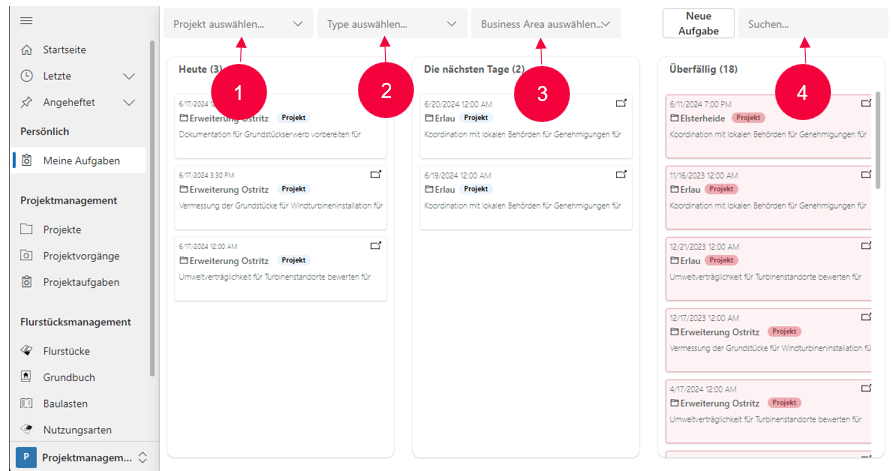The width and height of the screenshot is (891, 471).
Task: Click the Neue Aufgabe button
Action: [x=698, y=24]
